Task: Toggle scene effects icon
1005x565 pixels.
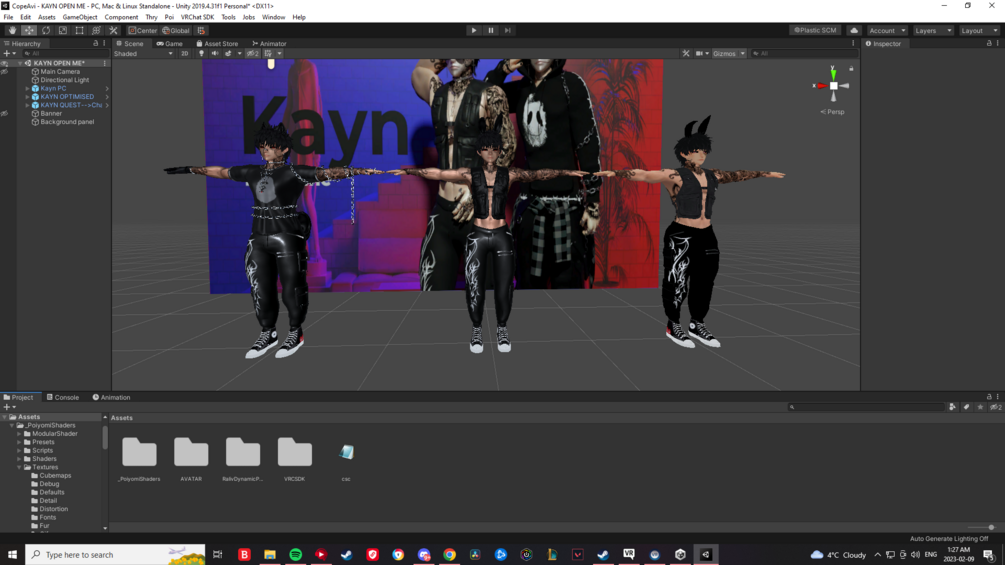Action: [x=228, y=54]
